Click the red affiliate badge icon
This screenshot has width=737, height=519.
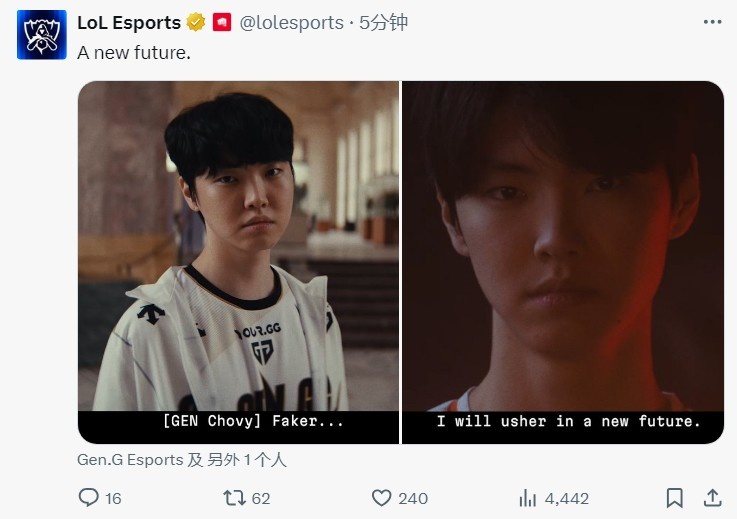[x=222, y=23]
